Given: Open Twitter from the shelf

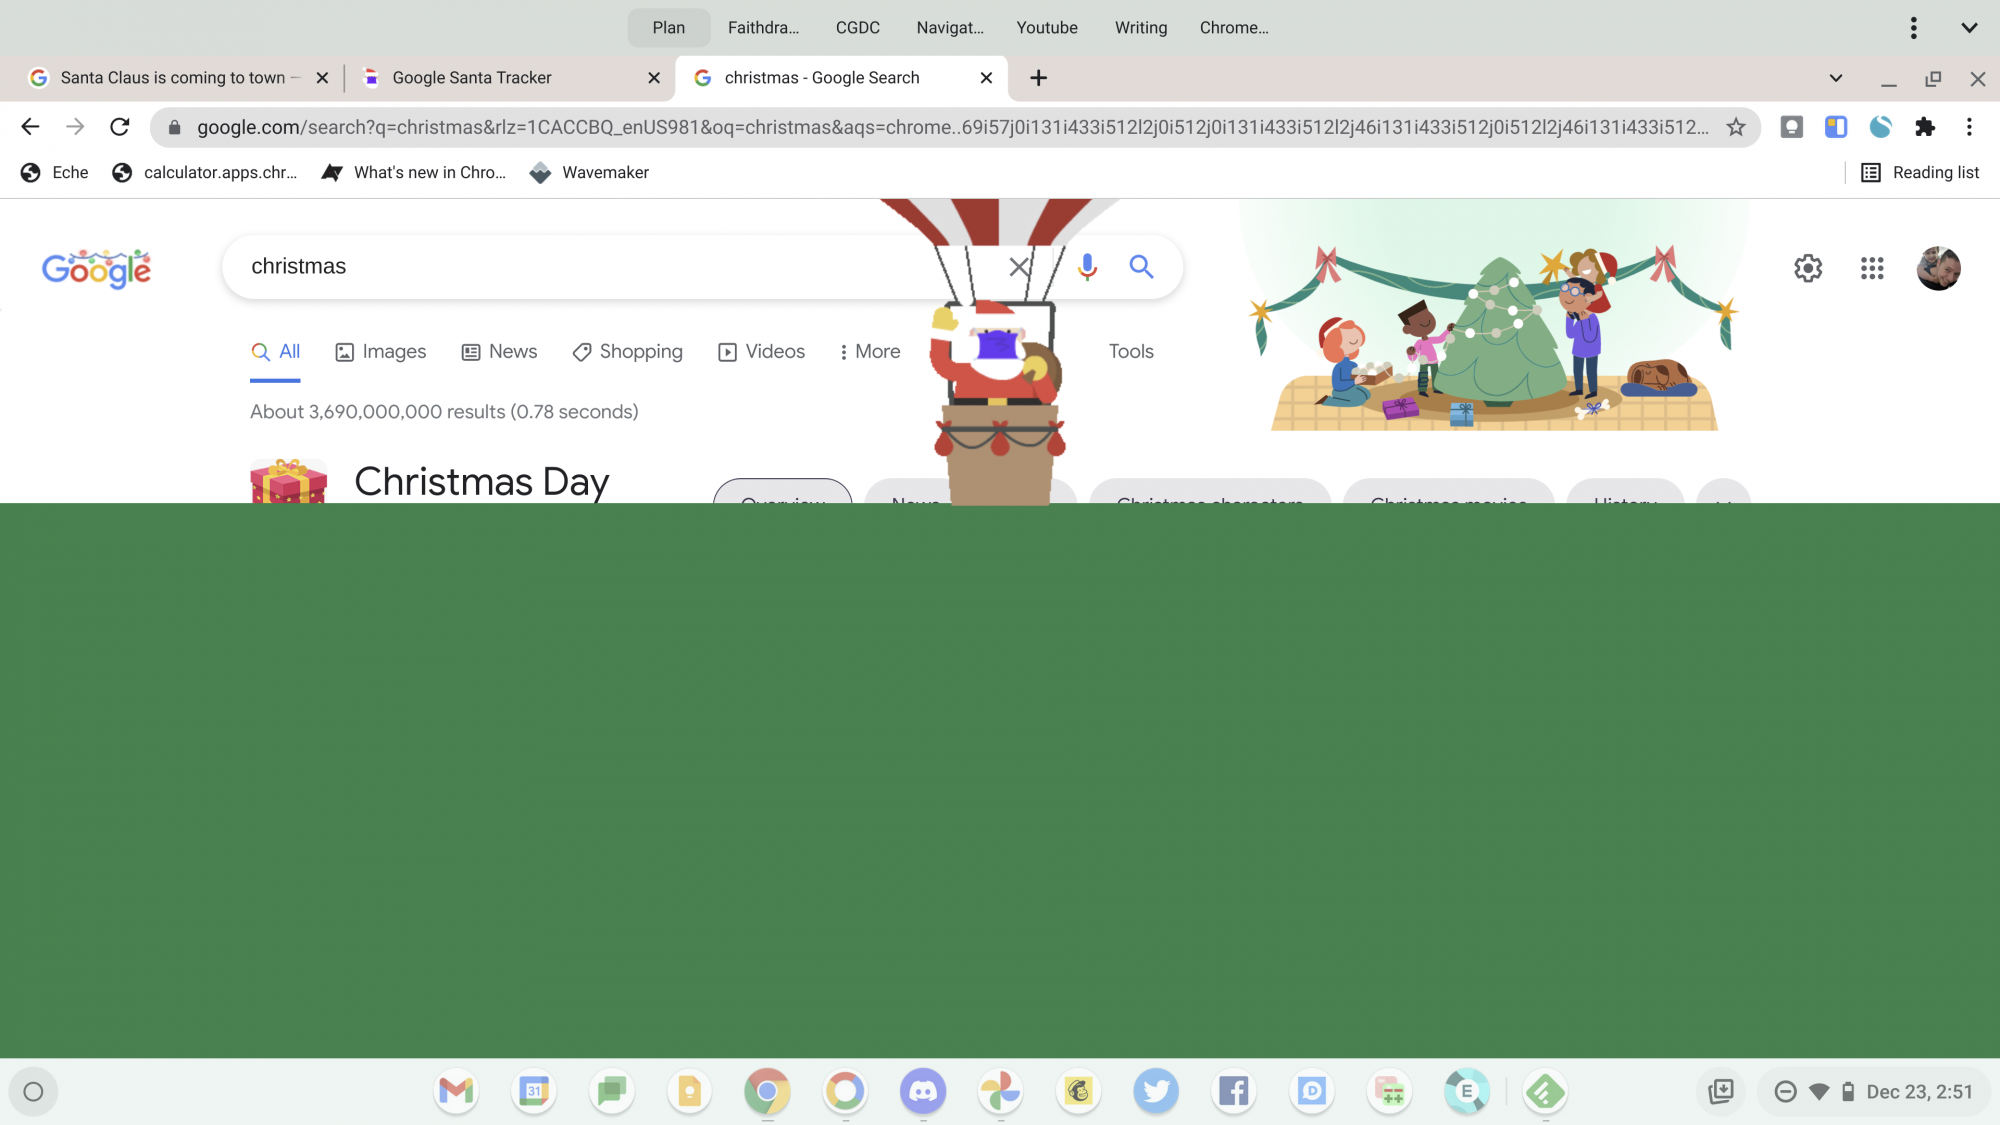Looking at the screenshot, I should coord(1157,1091).
